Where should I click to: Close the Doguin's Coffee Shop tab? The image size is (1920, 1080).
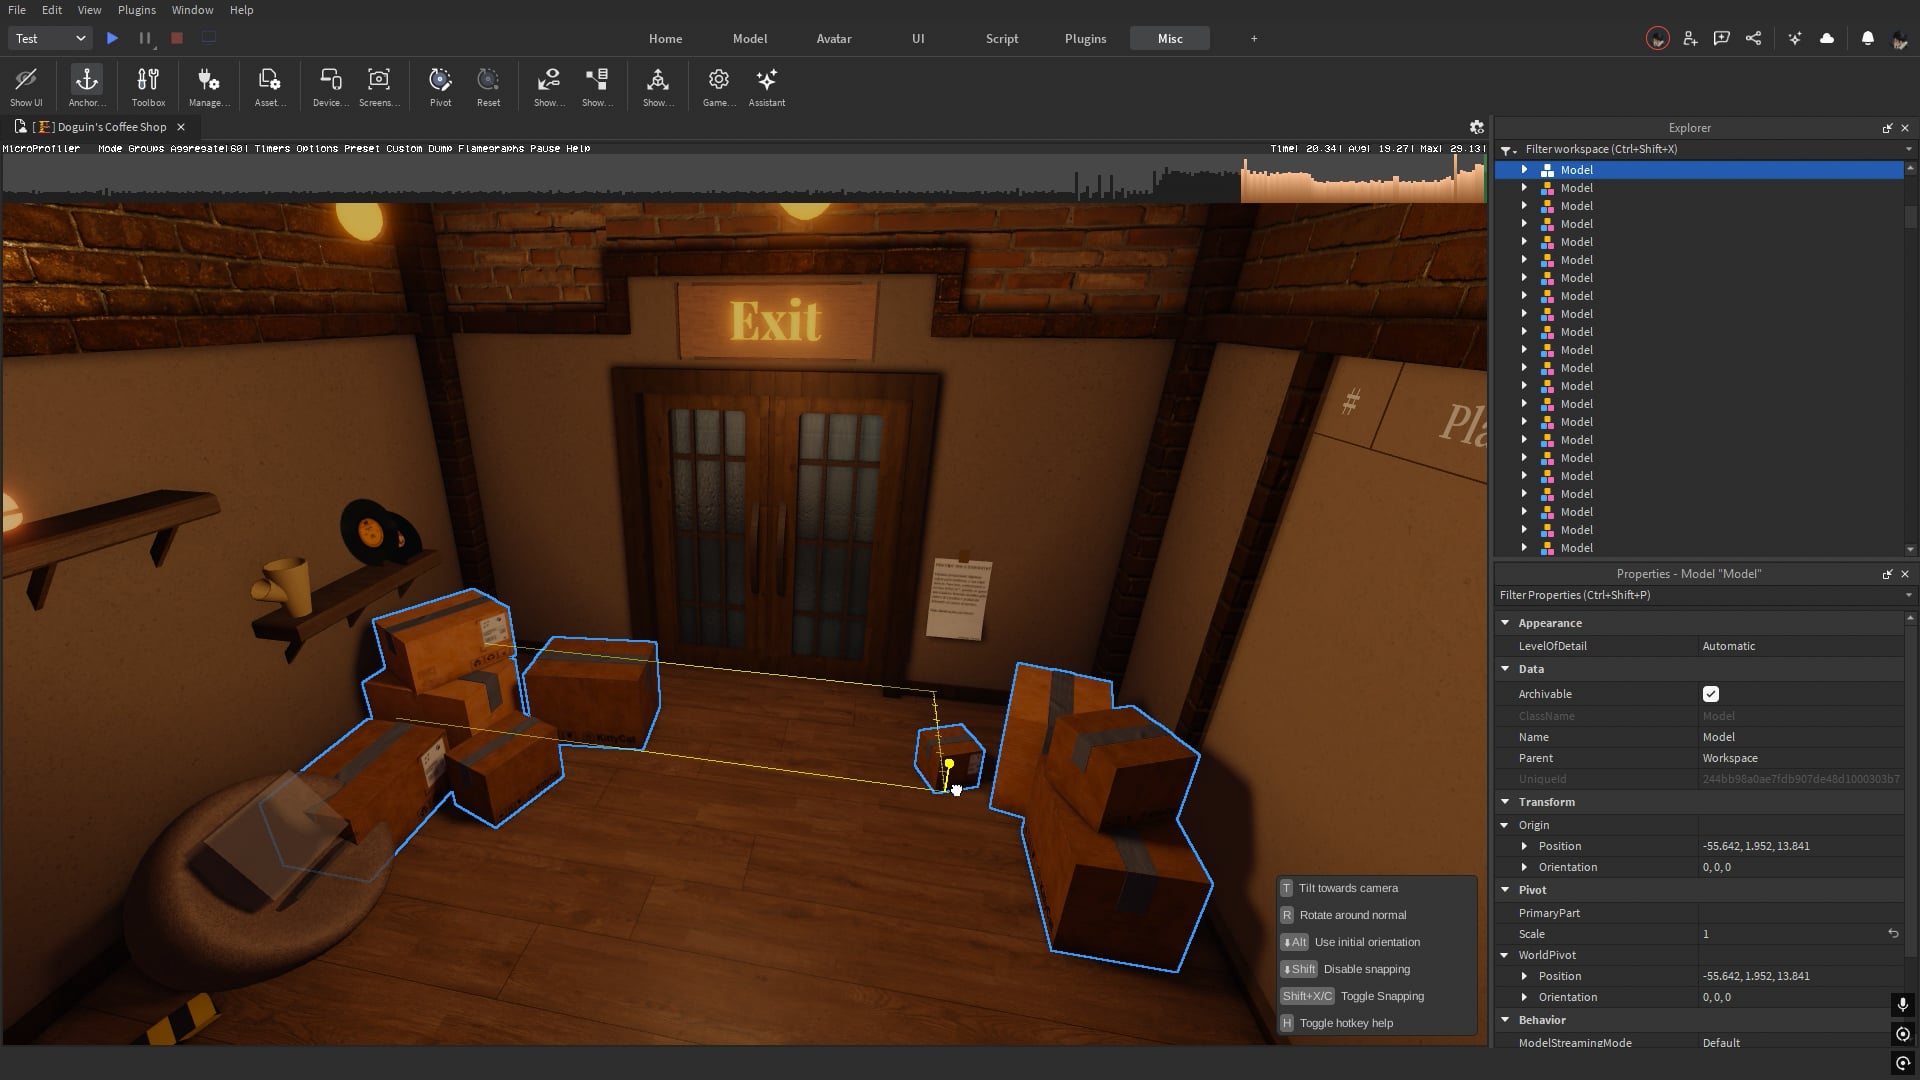[x=181, y=127]
